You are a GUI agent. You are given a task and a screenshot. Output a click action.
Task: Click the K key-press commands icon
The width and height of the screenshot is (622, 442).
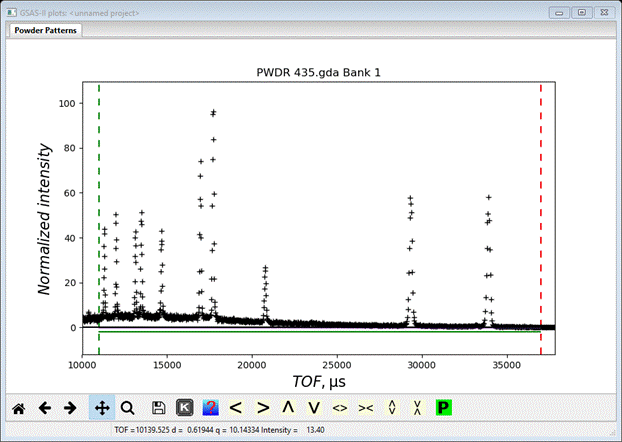coord(185,407)
